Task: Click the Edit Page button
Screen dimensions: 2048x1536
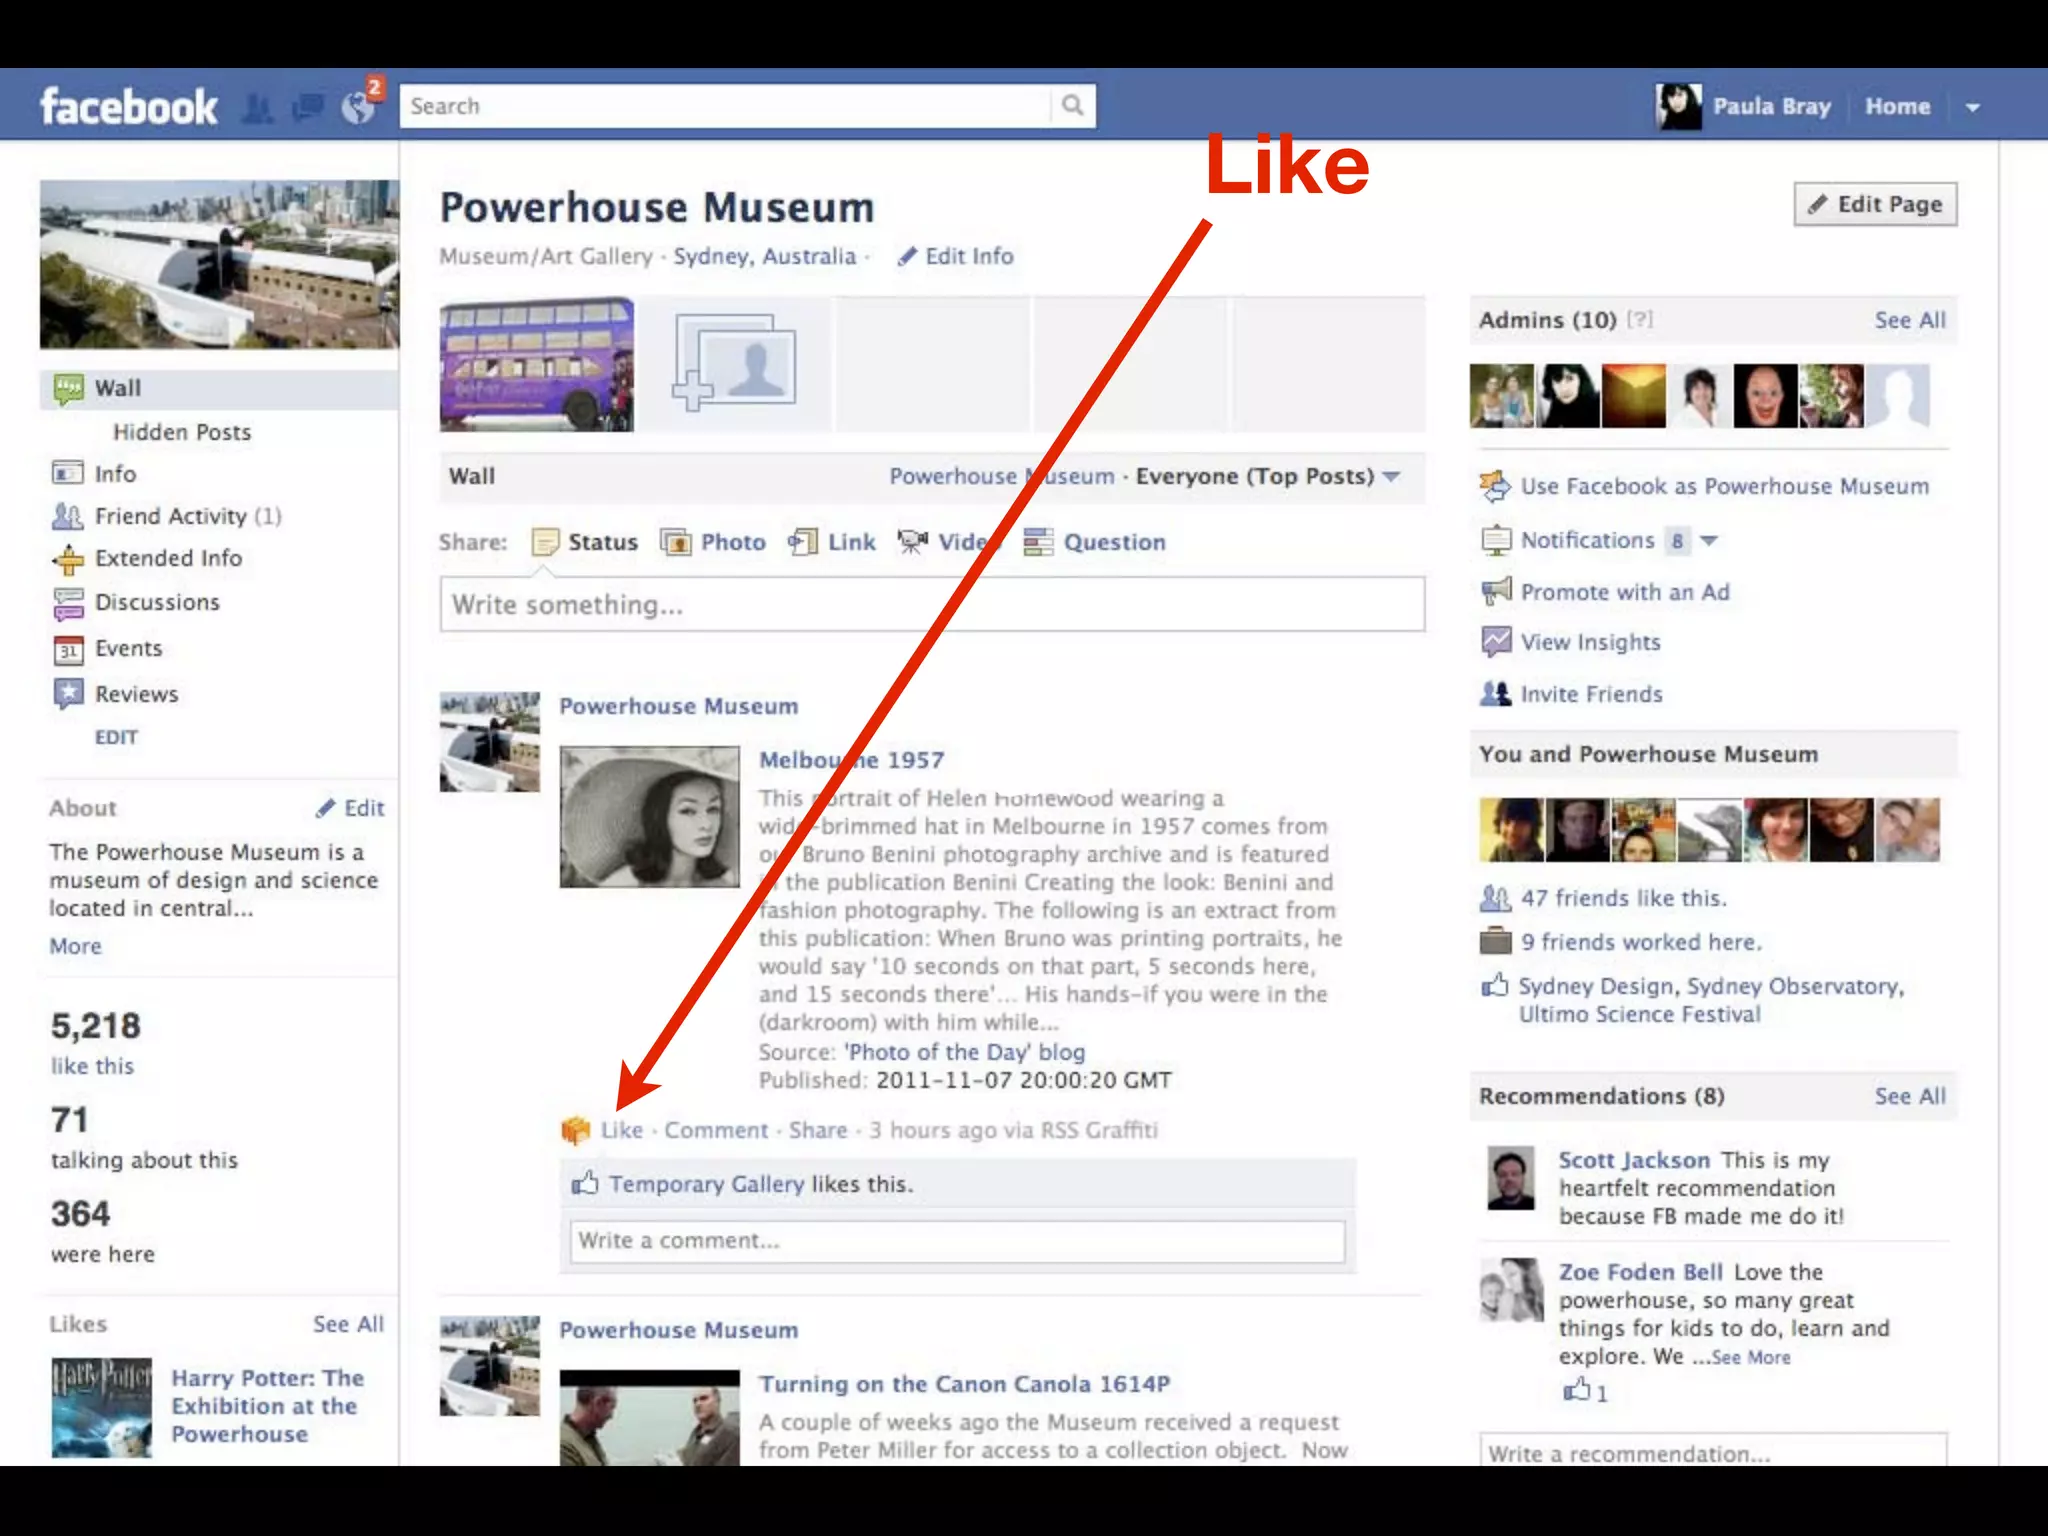Action: tap(1875, 204)
